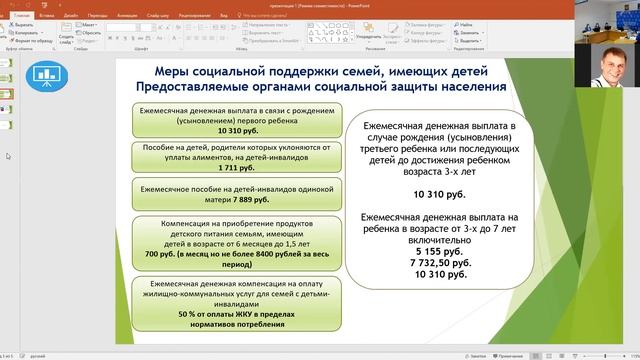The height and width of the screenshot is (360, 640).
Task: Select the rectangle shape in shapes gallery
Action: coord(331,25)
